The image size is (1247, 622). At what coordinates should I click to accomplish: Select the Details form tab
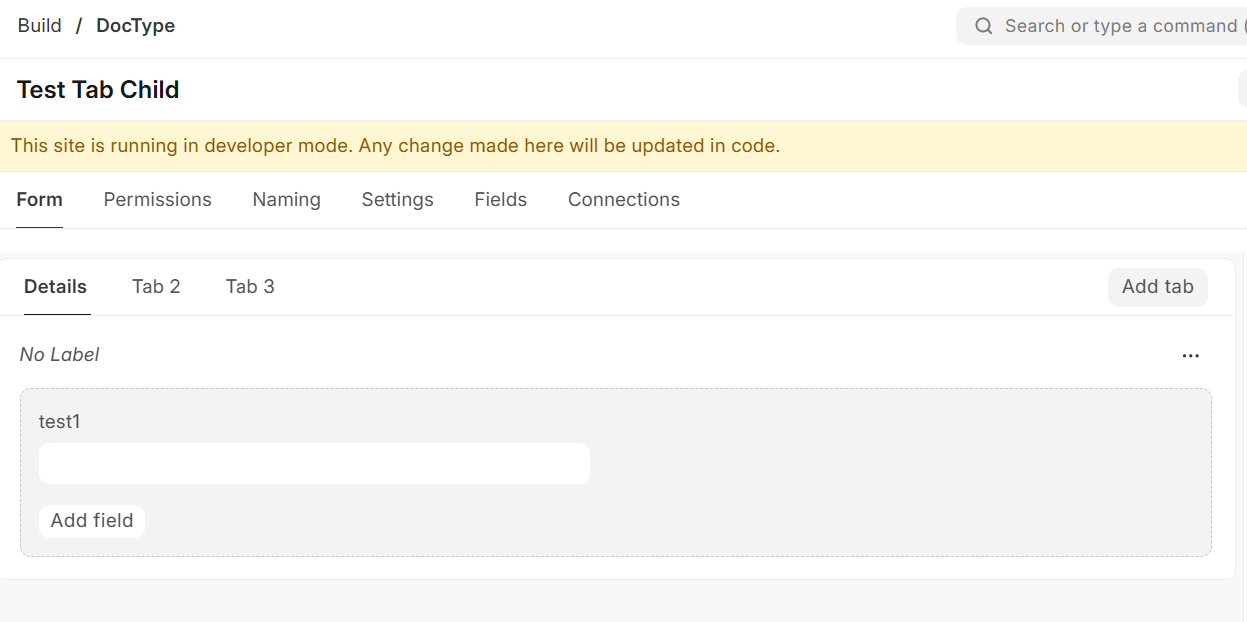click(x=56, y=287)
